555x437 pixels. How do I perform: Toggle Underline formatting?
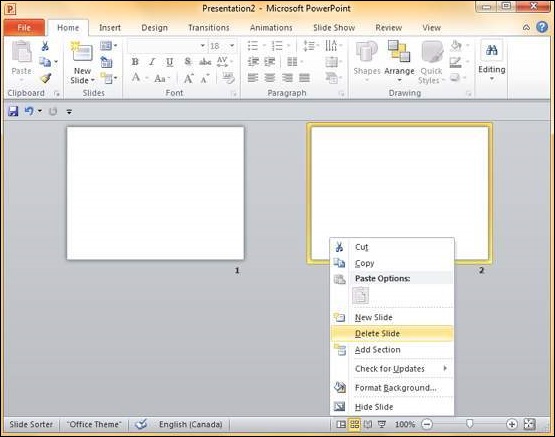pyautogui.click(x=170, y=62)
